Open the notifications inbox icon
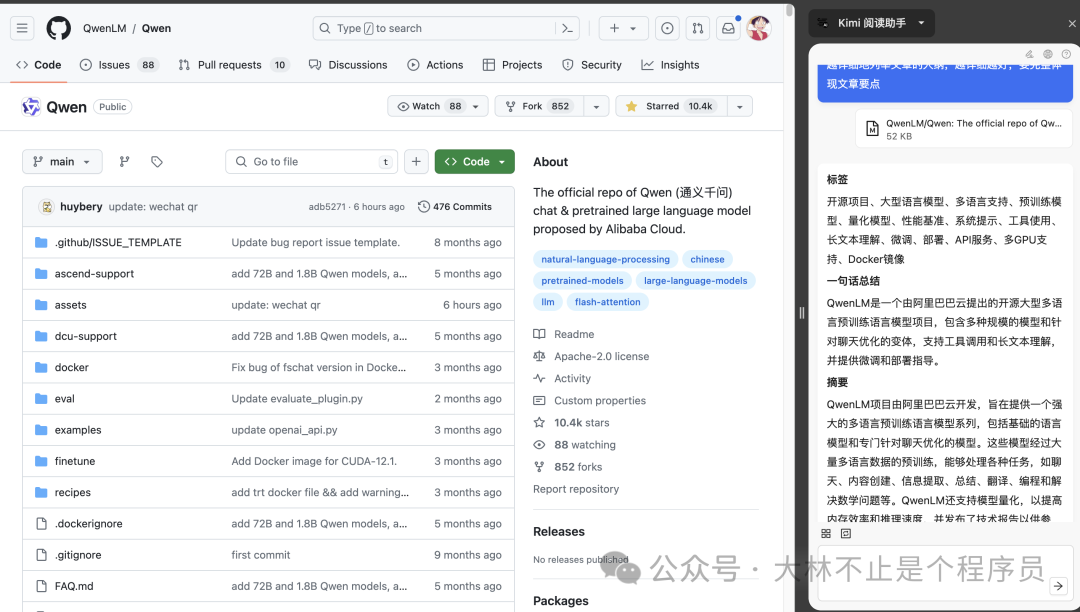 [728, 28]
